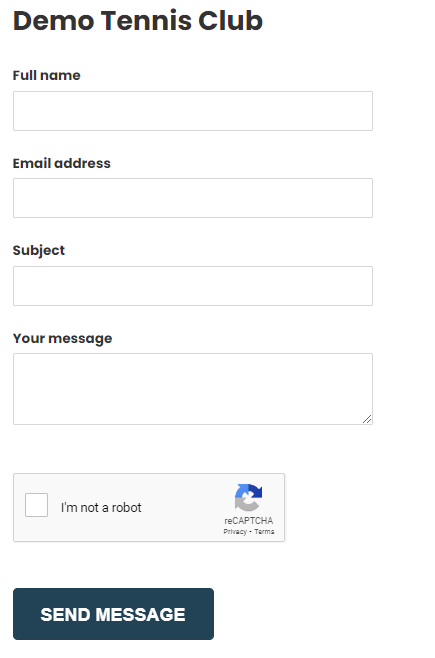Click the Your message label
Screen dimensions: 435x658
tap(63, 338)
